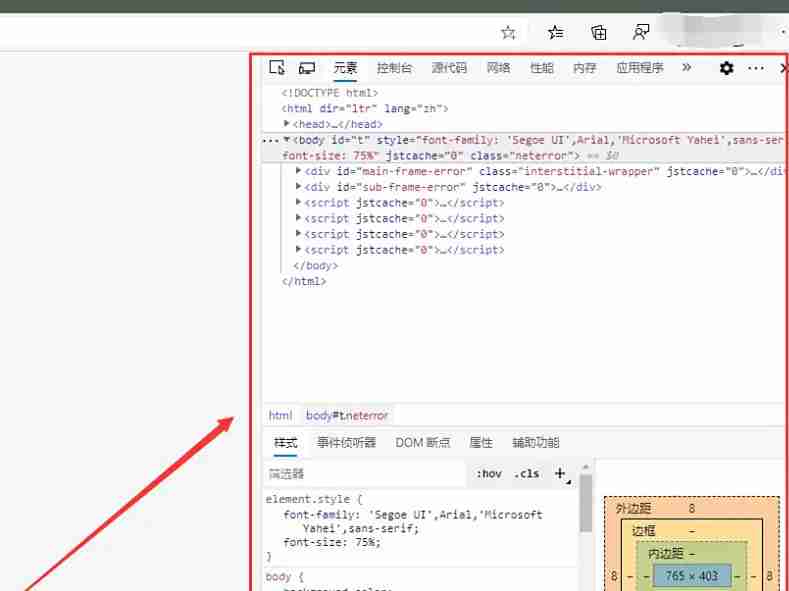Open the 辅助功能 (Accessibility) sub-tab
The image size is (789, 591).
(536, 443)
